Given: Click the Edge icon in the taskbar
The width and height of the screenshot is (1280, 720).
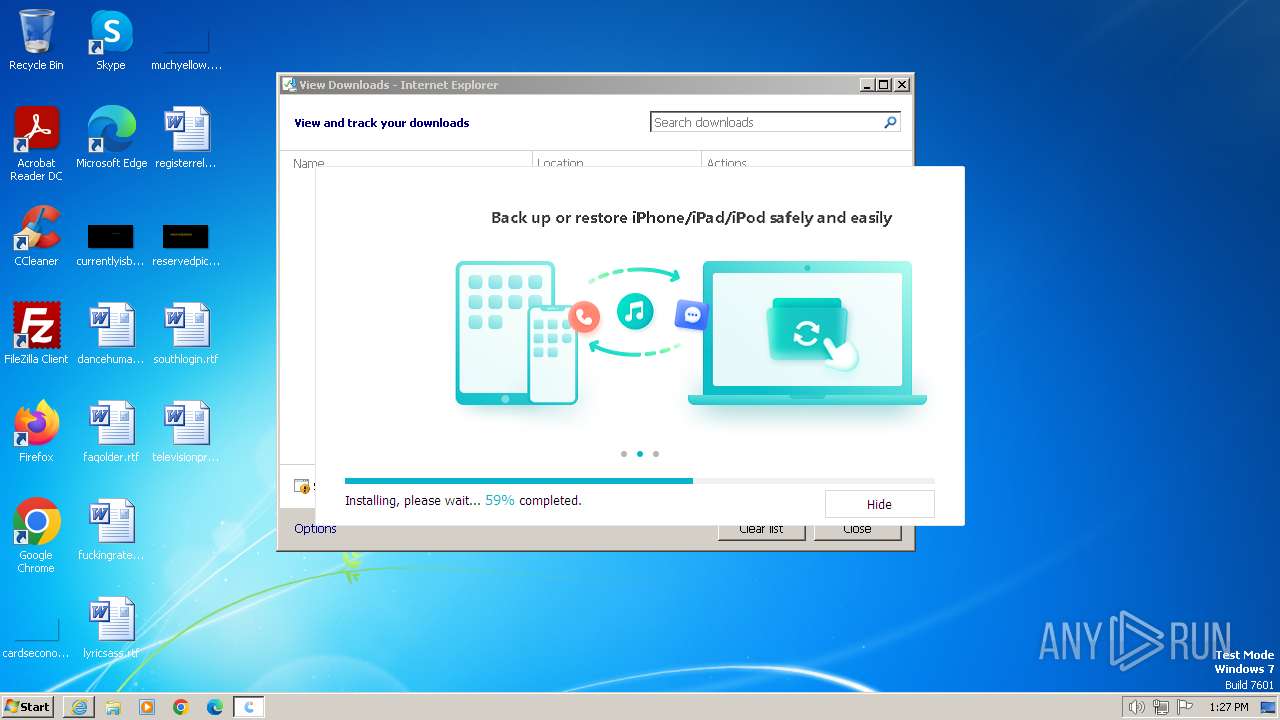Looking at the screenshot, I should (x=215, y=707).
